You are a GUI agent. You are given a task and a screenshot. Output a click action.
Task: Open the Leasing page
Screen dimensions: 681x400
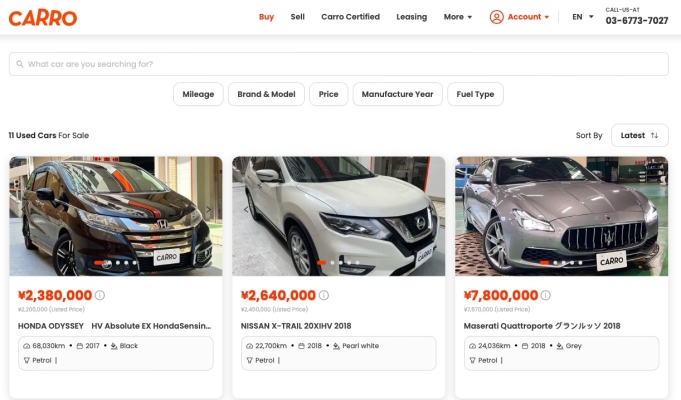[411, 17]
